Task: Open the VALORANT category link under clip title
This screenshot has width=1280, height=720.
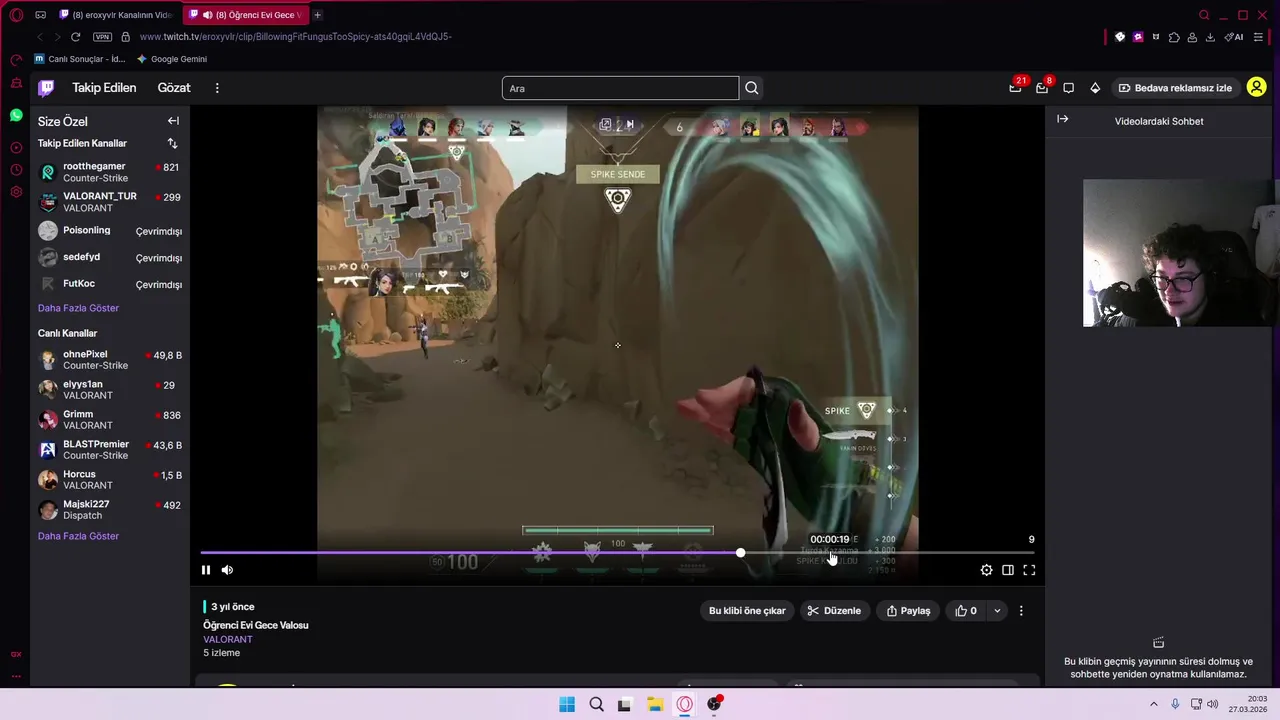Action: coord(228,639)
